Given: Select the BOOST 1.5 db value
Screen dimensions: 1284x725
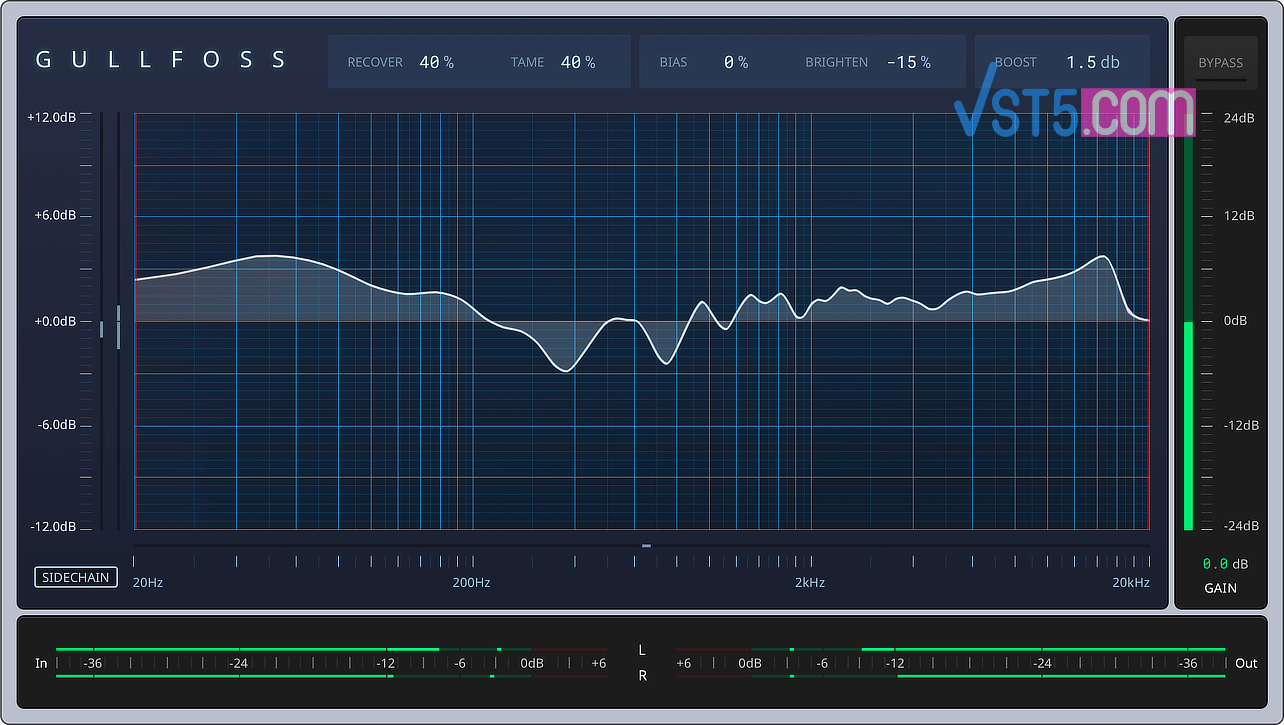Looking at the screenshot, I should tap(1092, 62).
